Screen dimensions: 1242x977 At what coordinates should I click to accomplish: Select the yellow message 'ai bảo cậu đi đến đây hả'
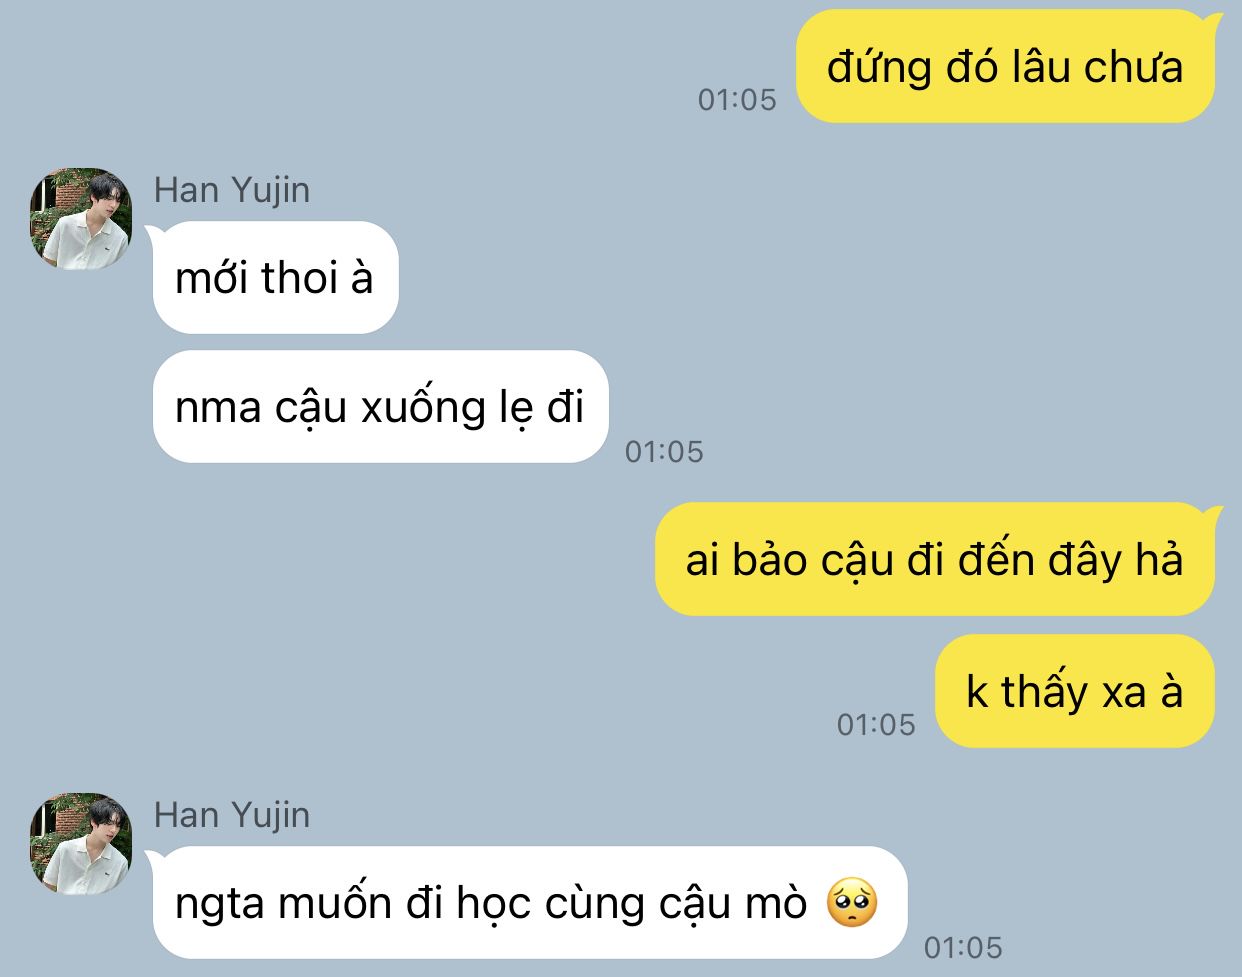937,558
